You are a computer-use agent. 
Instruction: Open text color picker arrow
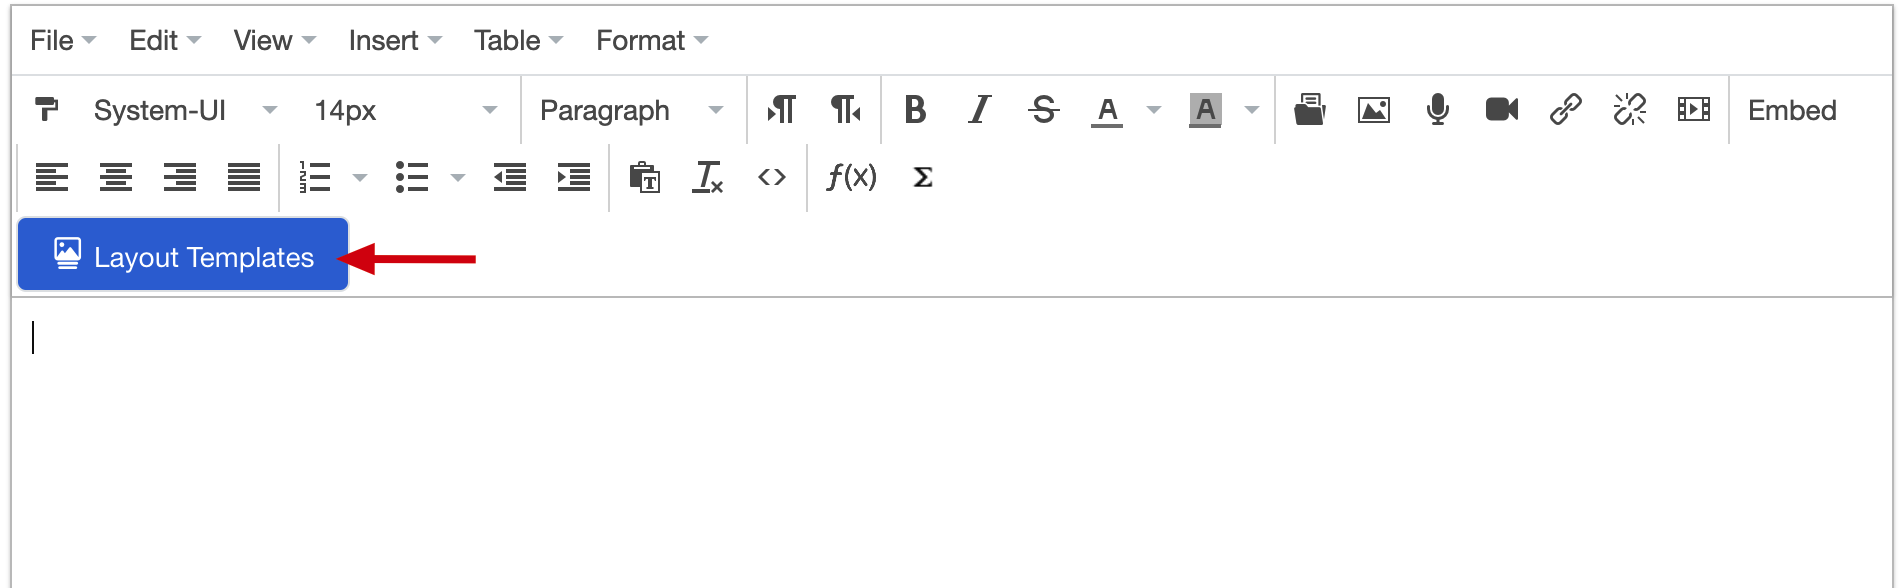point(1153,110)
